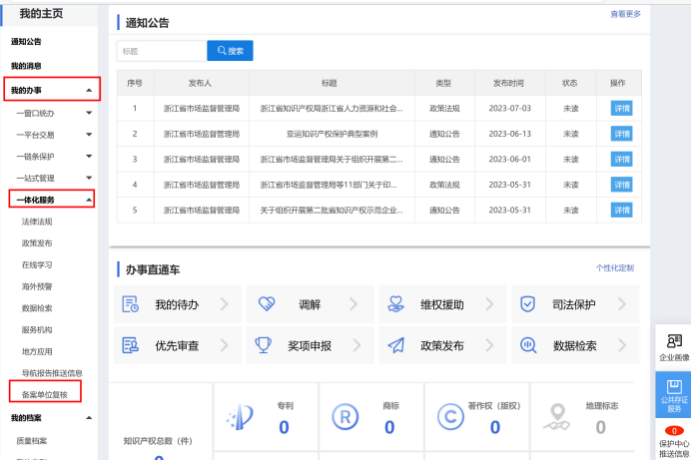
Task: Select 备案单位复核 in the sidebar
Action: point(45,394)
